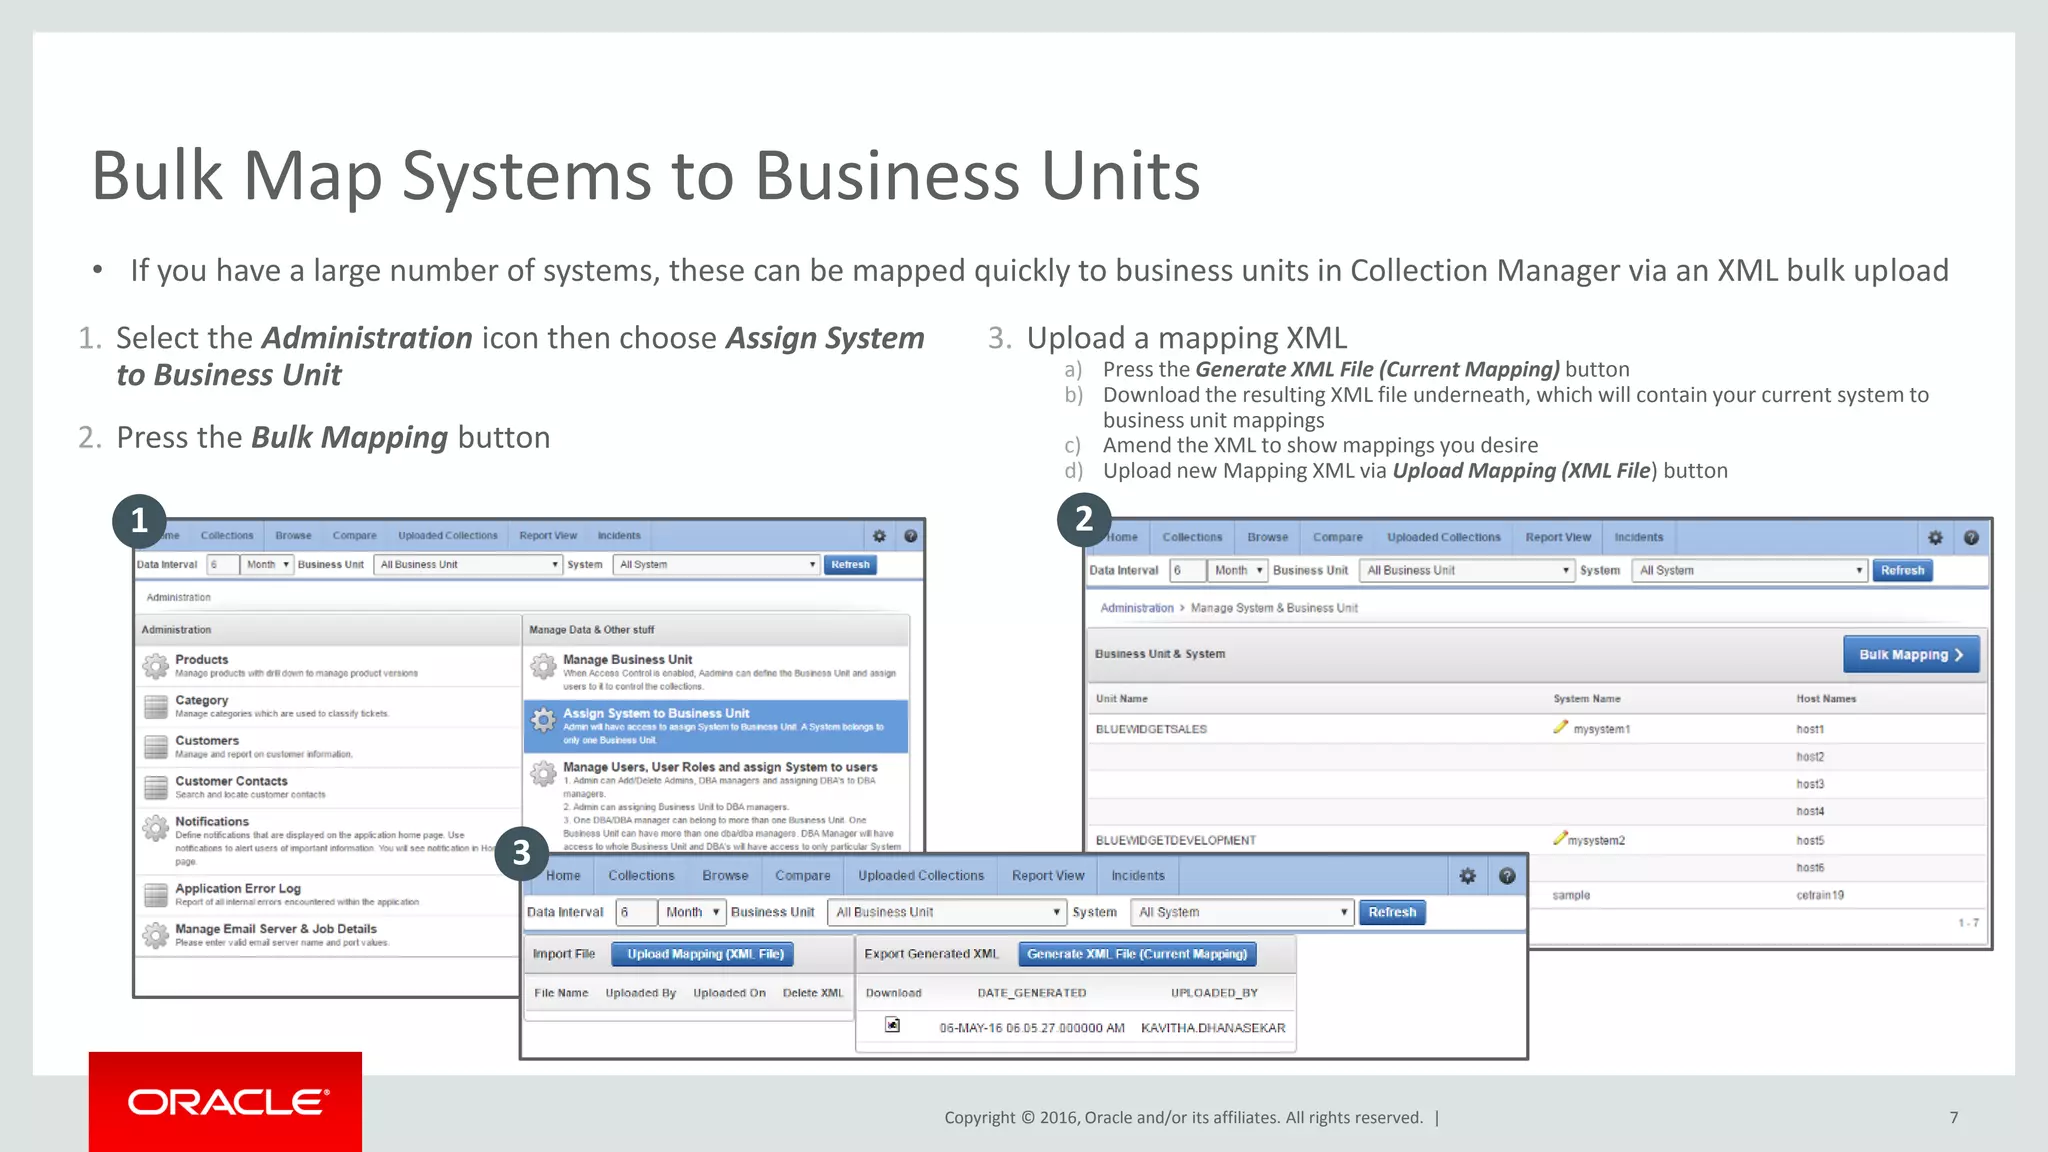
Task: Click Application Error Log entry
Action: (x=328, y=895)
